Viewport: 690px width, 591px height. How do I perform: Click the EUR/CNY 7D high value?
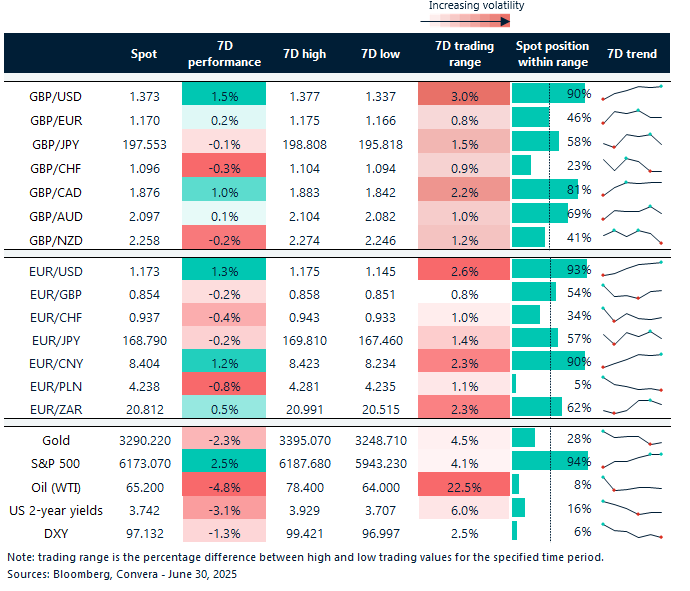305,363
